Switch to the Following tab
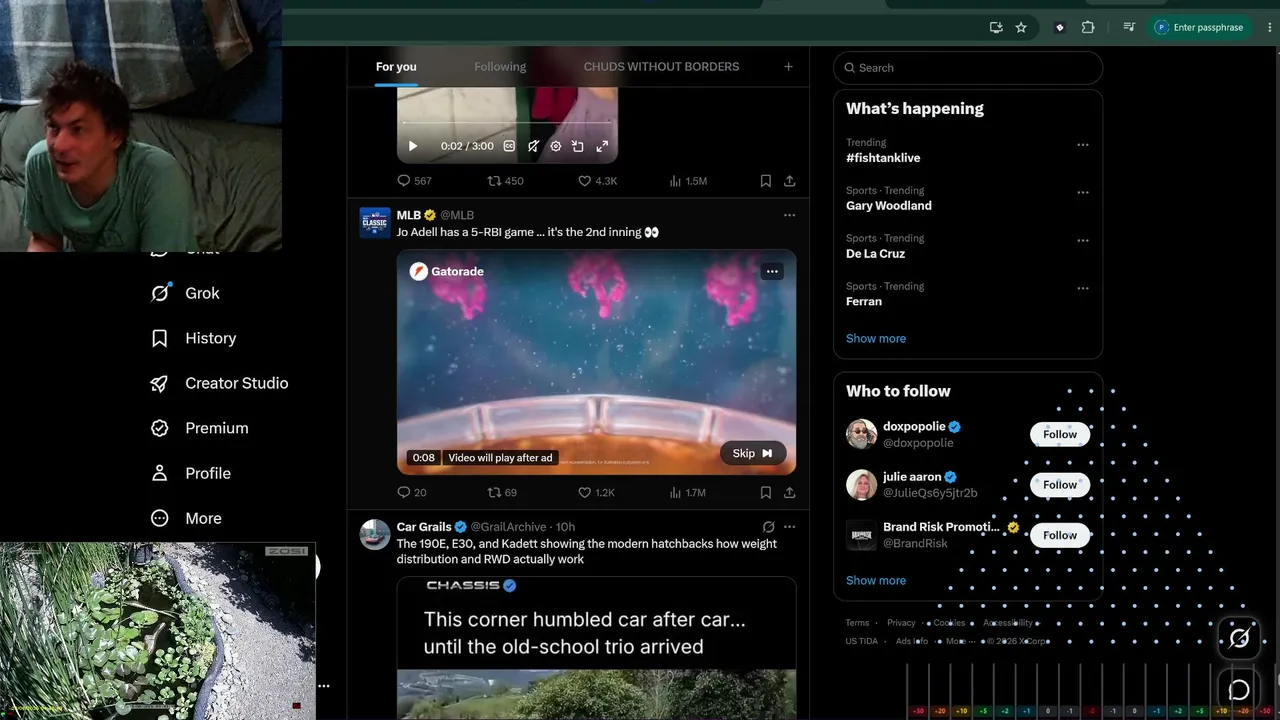Screen dimensions: 1280x720 (500, 67)
